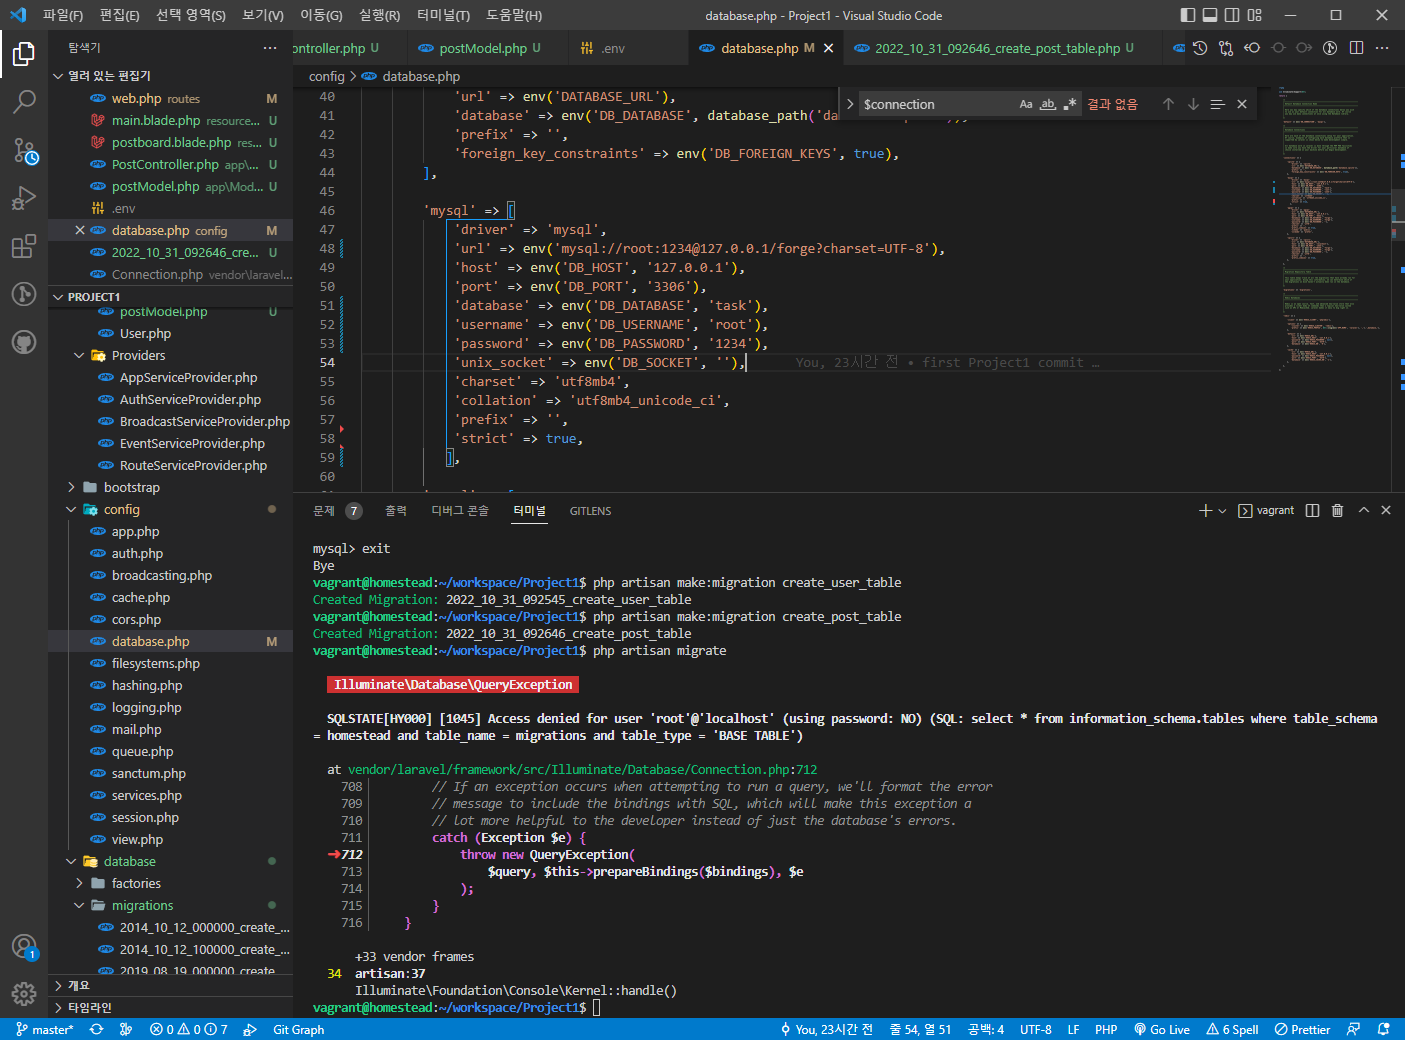Open the File menu
The height and width of the screenshot is (1040, 1405).
(x=63, y=15)
